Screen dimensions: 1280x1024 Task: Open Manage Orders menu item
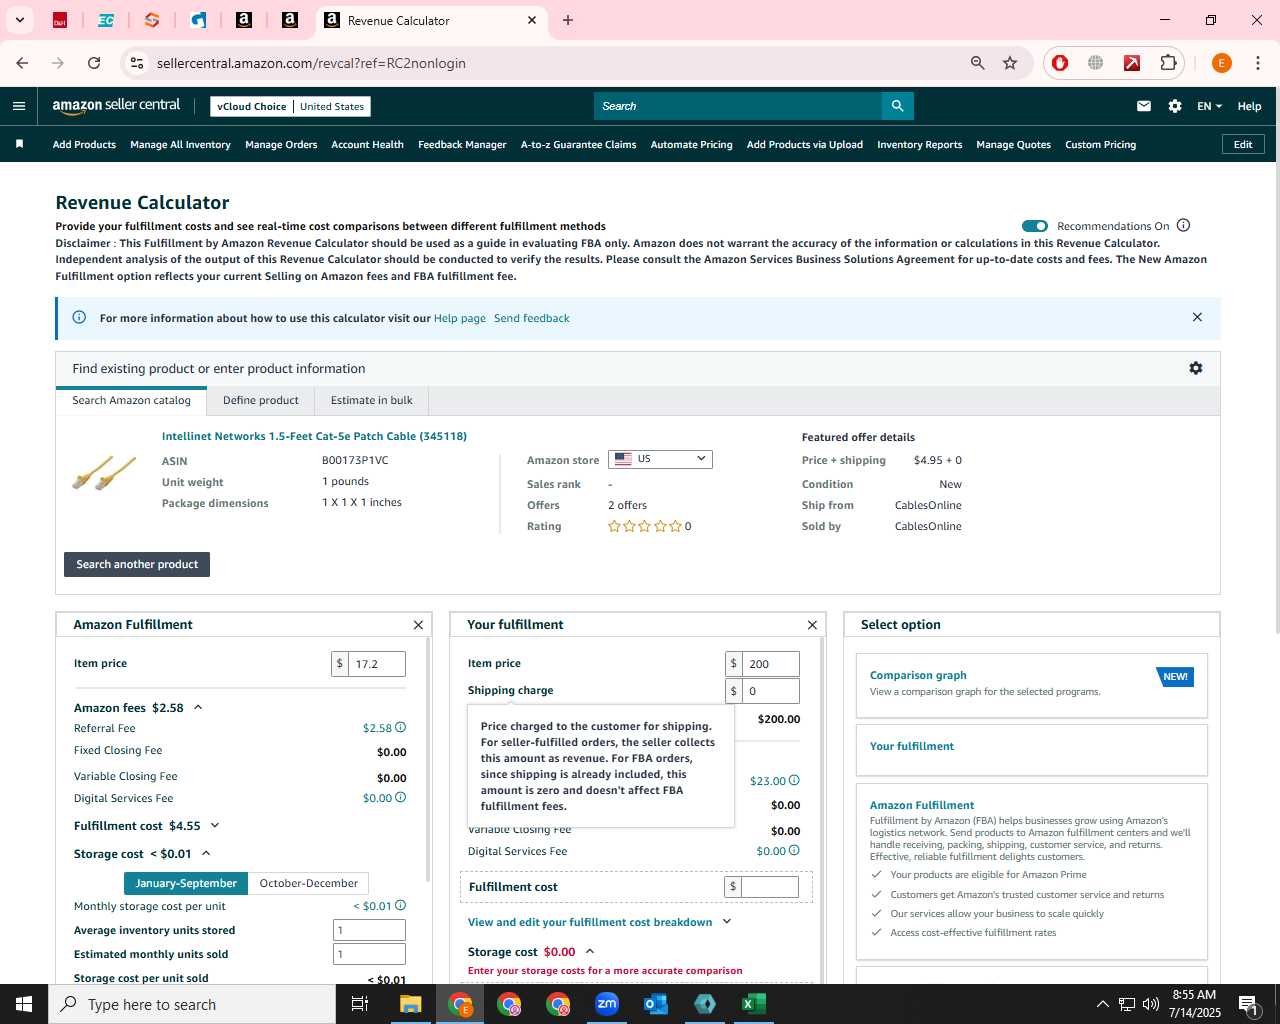(281, 144)
